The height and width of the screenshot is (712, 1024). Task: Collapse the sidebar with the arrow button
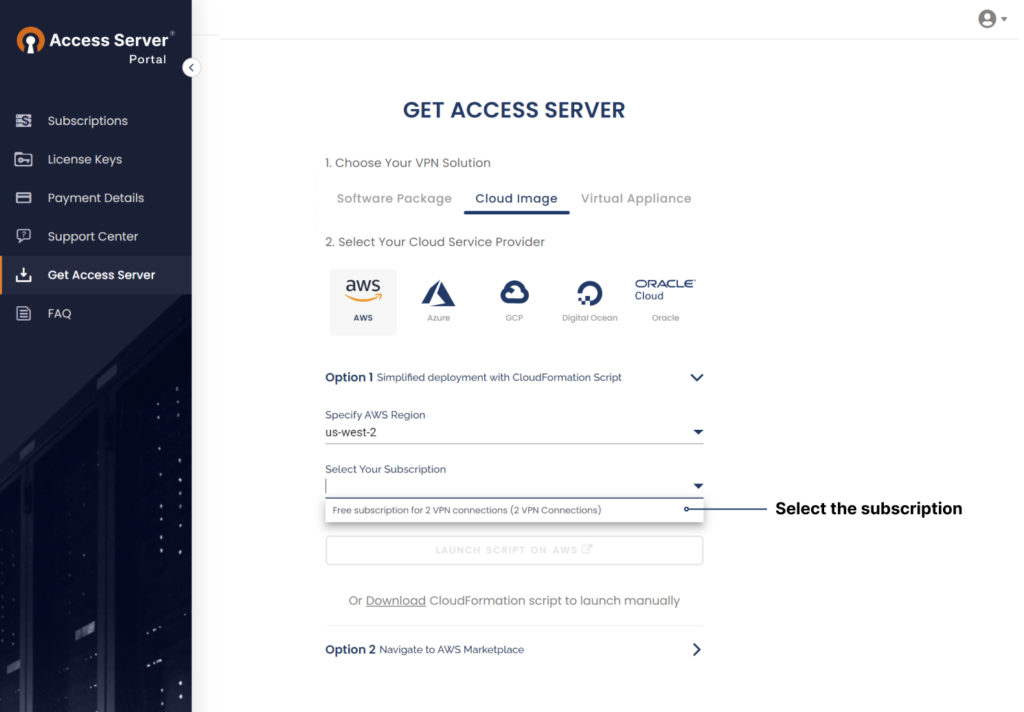tap(191, 67)
